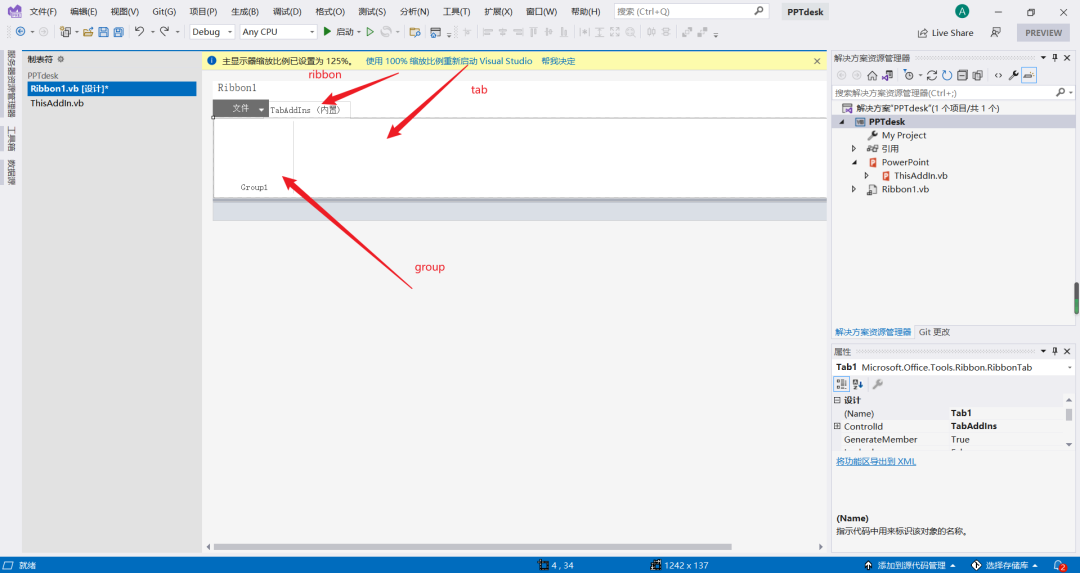Toggle Preview Selected Items in Solution Explorer
This screenshot has height=573, width=1080.
[x=1029, y=75]
